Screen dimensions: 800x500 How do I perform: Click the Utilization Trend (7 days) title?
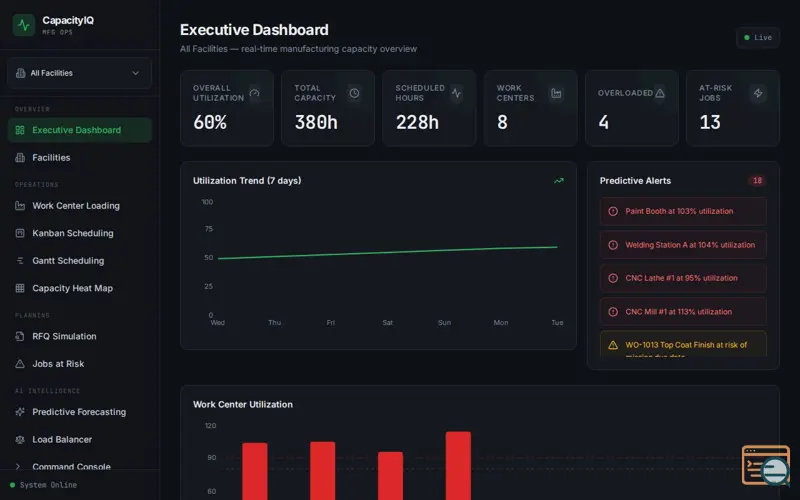point(247,181)
